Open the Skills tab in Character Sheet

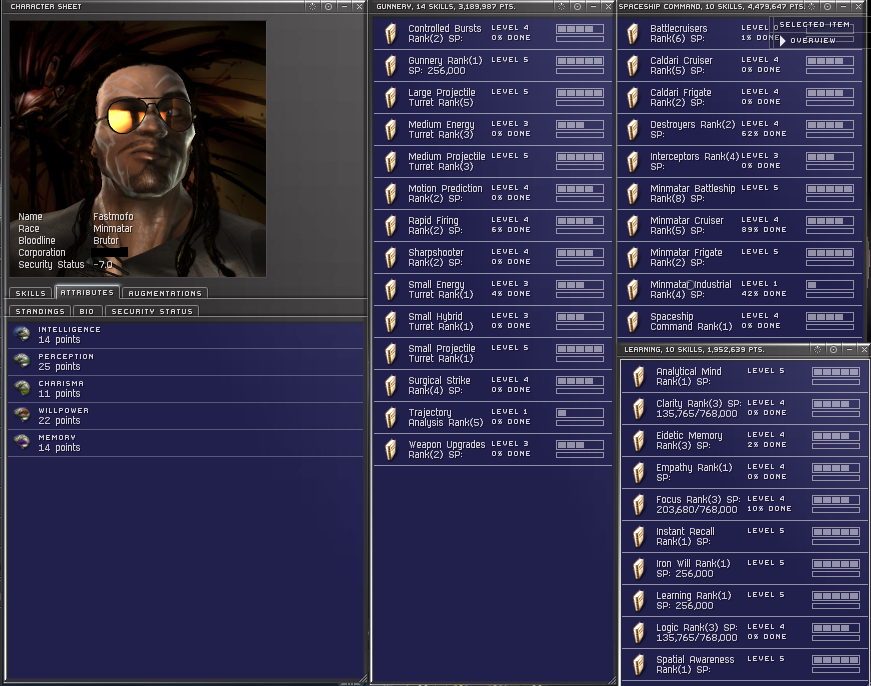coord(31,293)
